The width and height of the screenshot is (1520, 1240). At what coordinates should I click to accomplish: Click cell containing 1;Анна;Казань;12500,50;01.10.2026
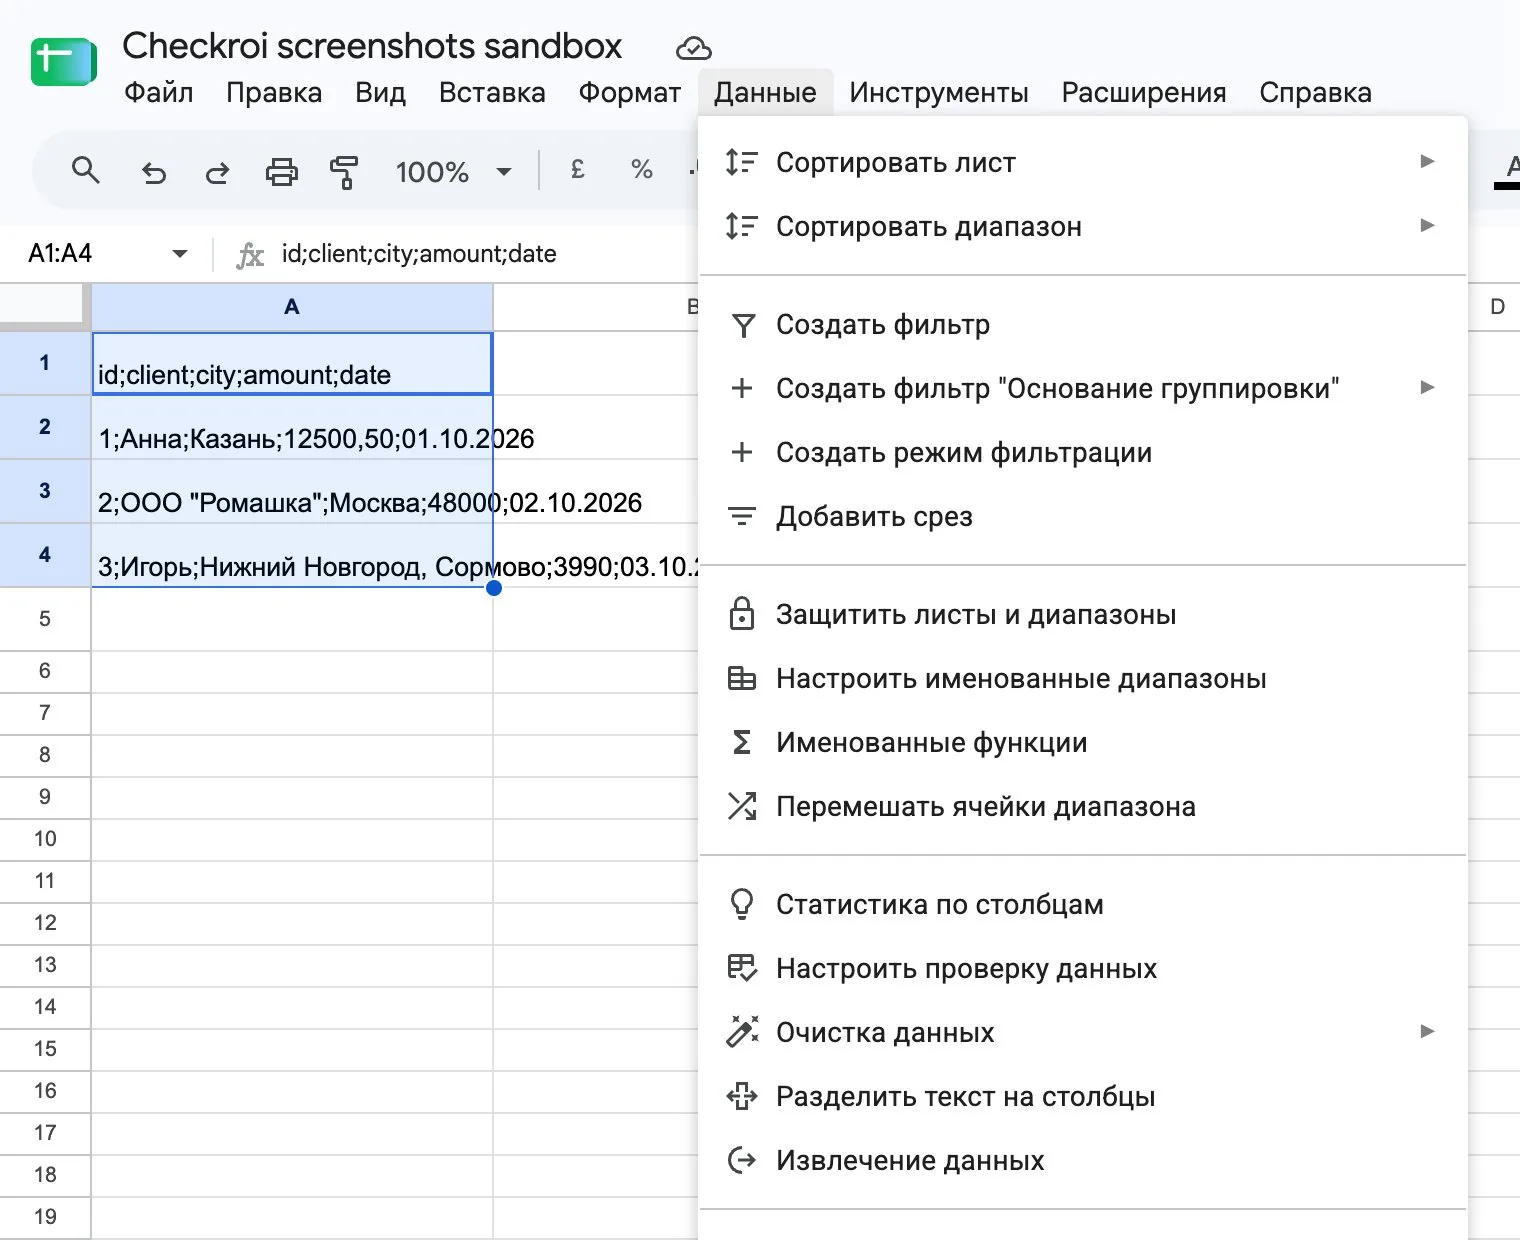(x=292, y=428)
